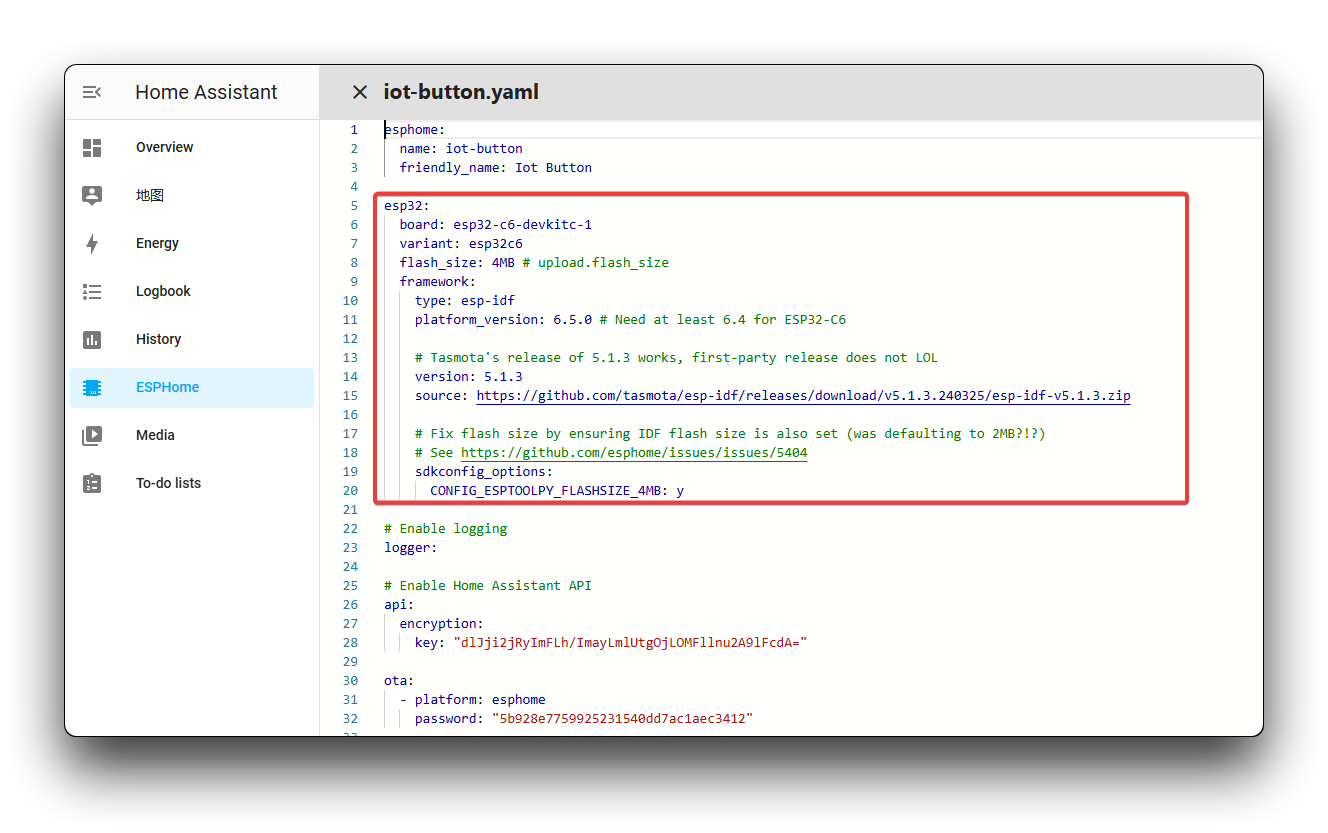The width and height of the screenshot is (1328, 833).
Task: Click the Energy lightning bolt icon
Action: coord(92,243)
